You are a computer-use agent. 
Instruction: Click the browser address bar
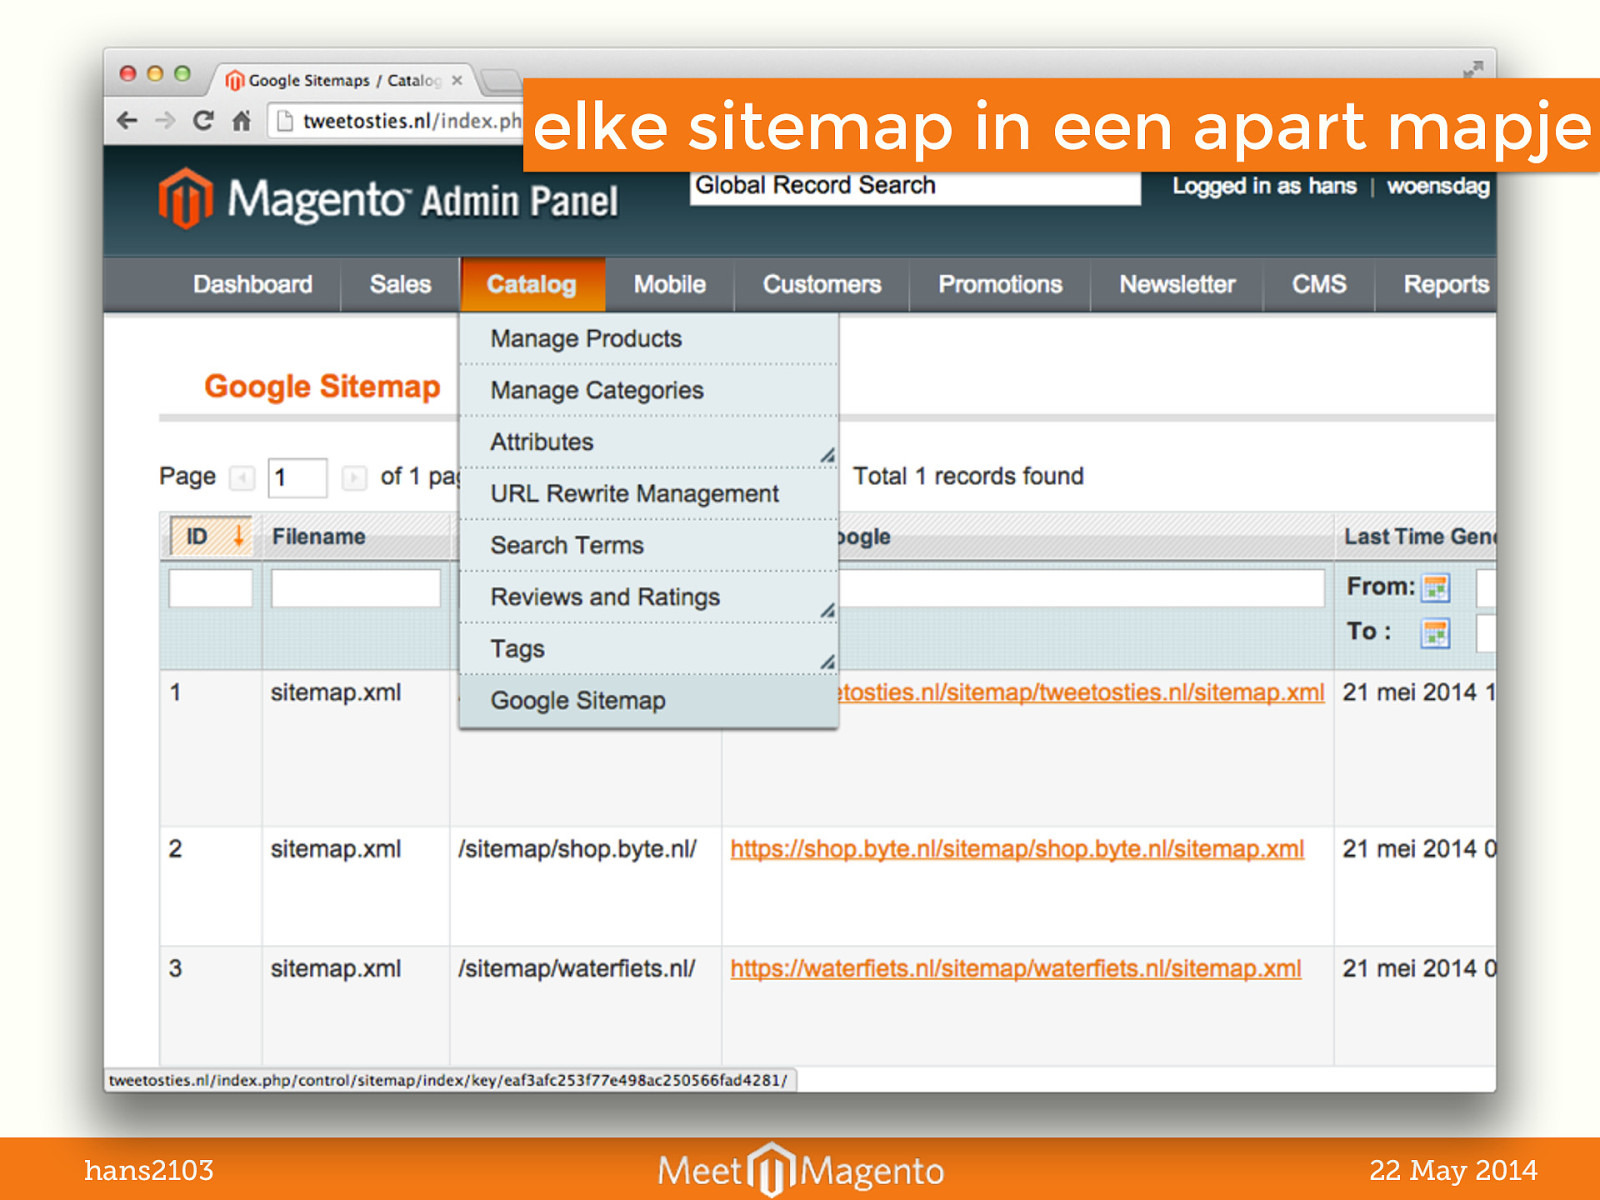397,121
